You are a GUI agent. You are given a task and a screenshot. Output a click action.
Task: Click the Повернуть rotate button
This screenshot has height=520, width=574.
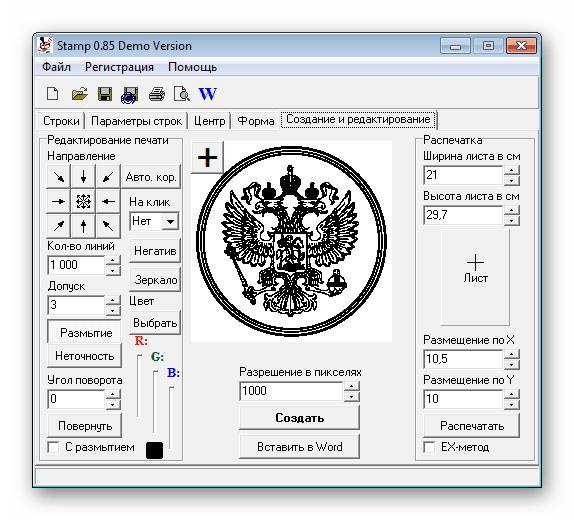(85, 426)
